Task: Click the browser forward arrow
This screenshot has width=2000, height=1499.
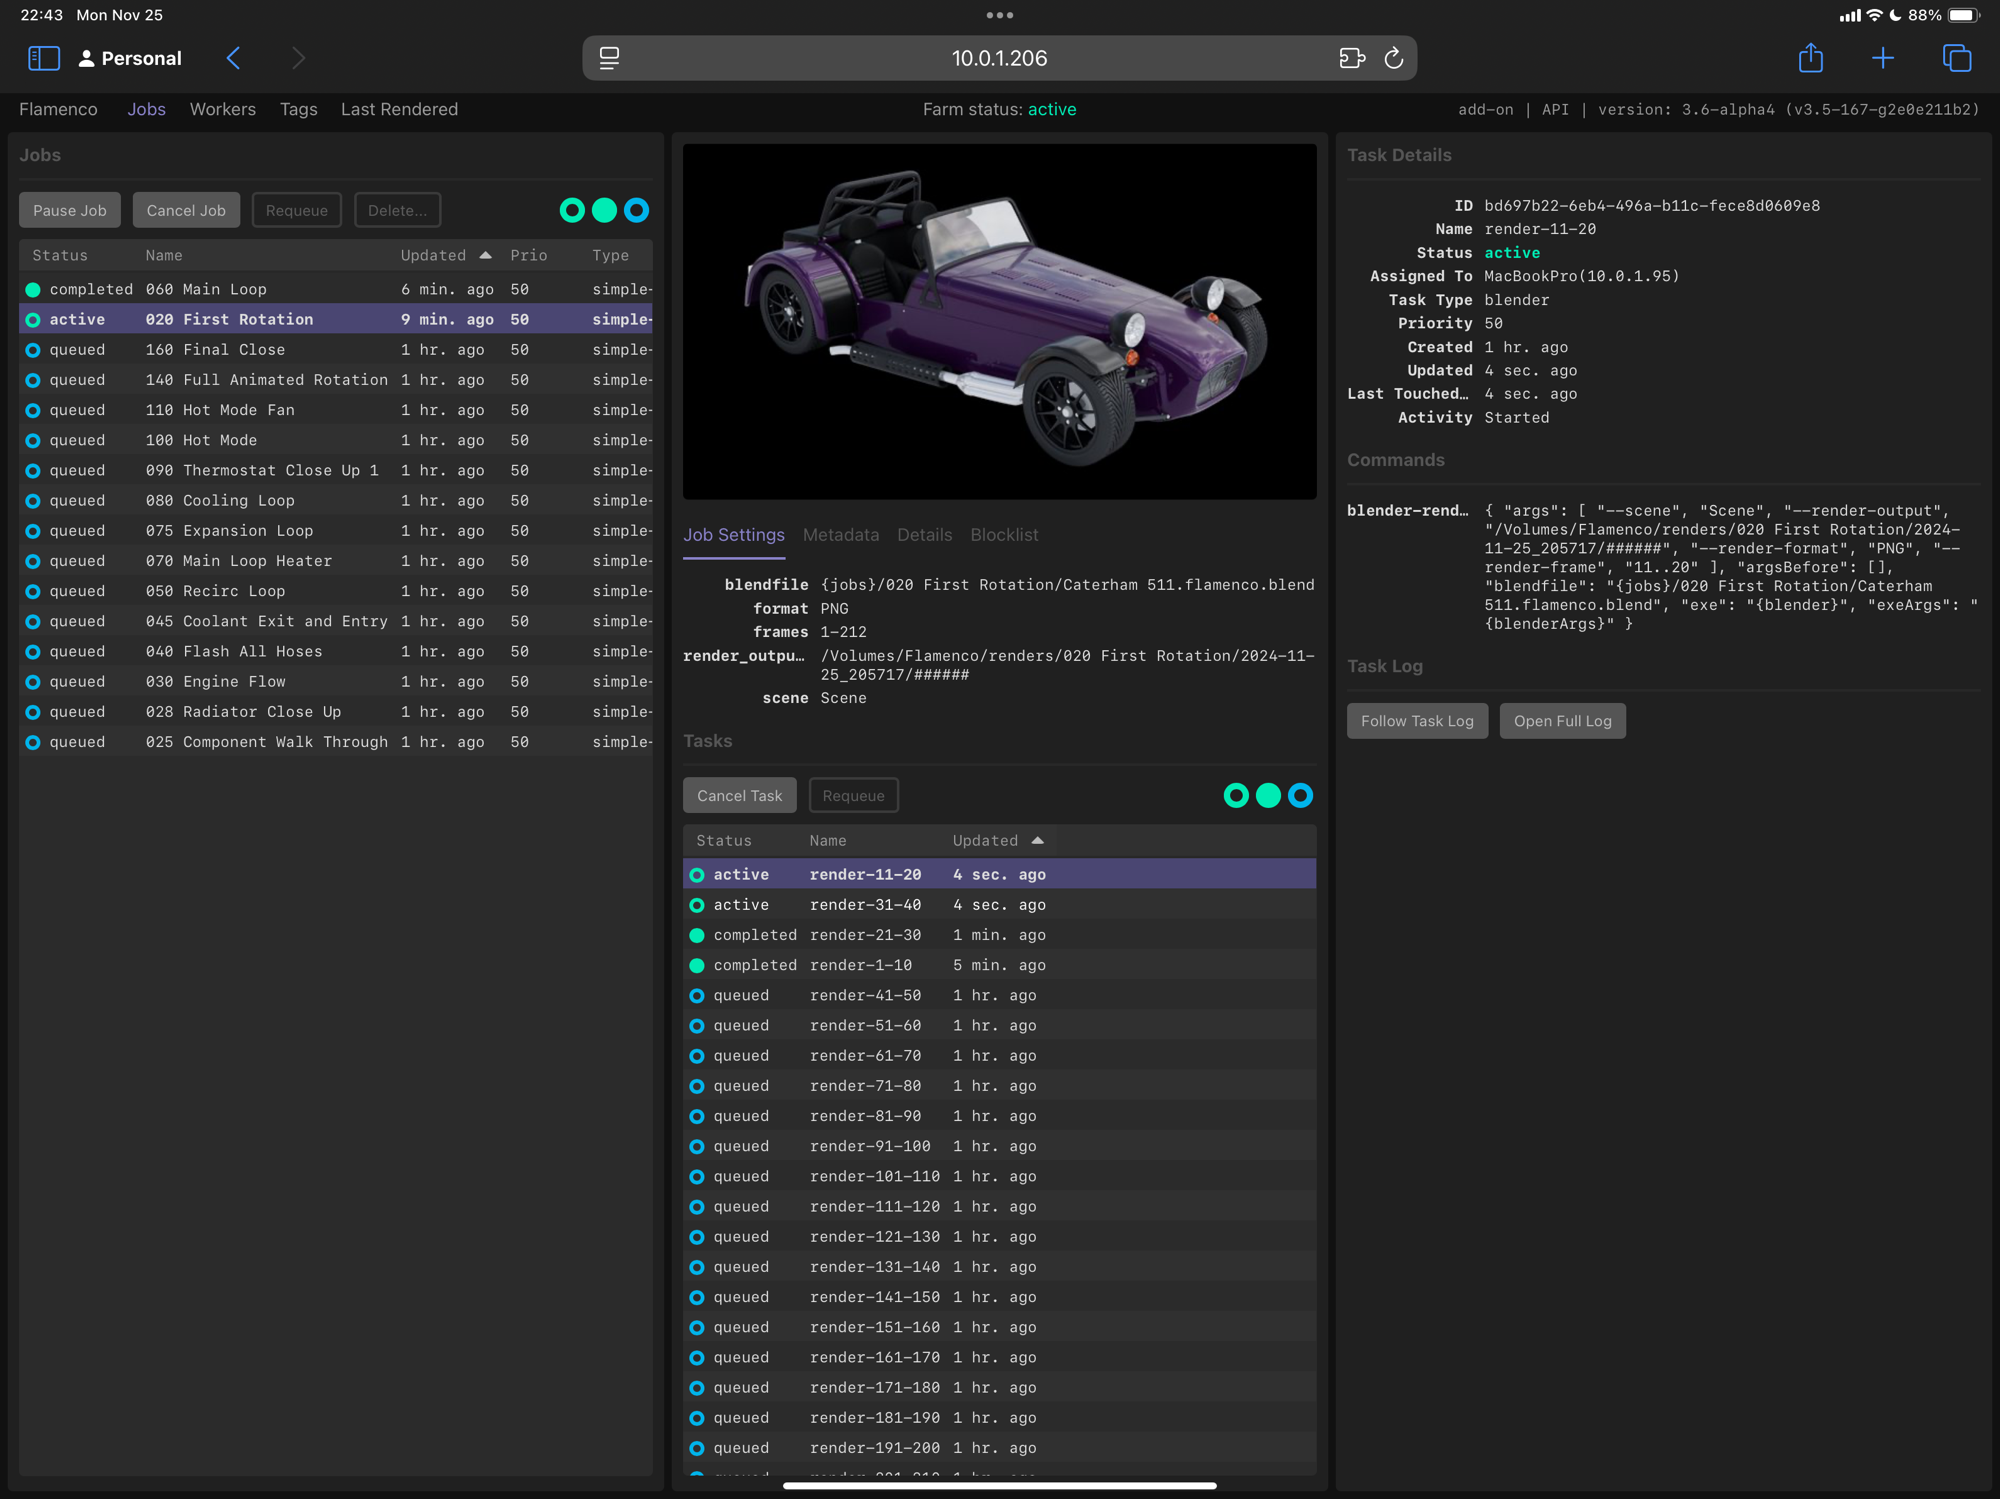Action: [x=298, y=58]
